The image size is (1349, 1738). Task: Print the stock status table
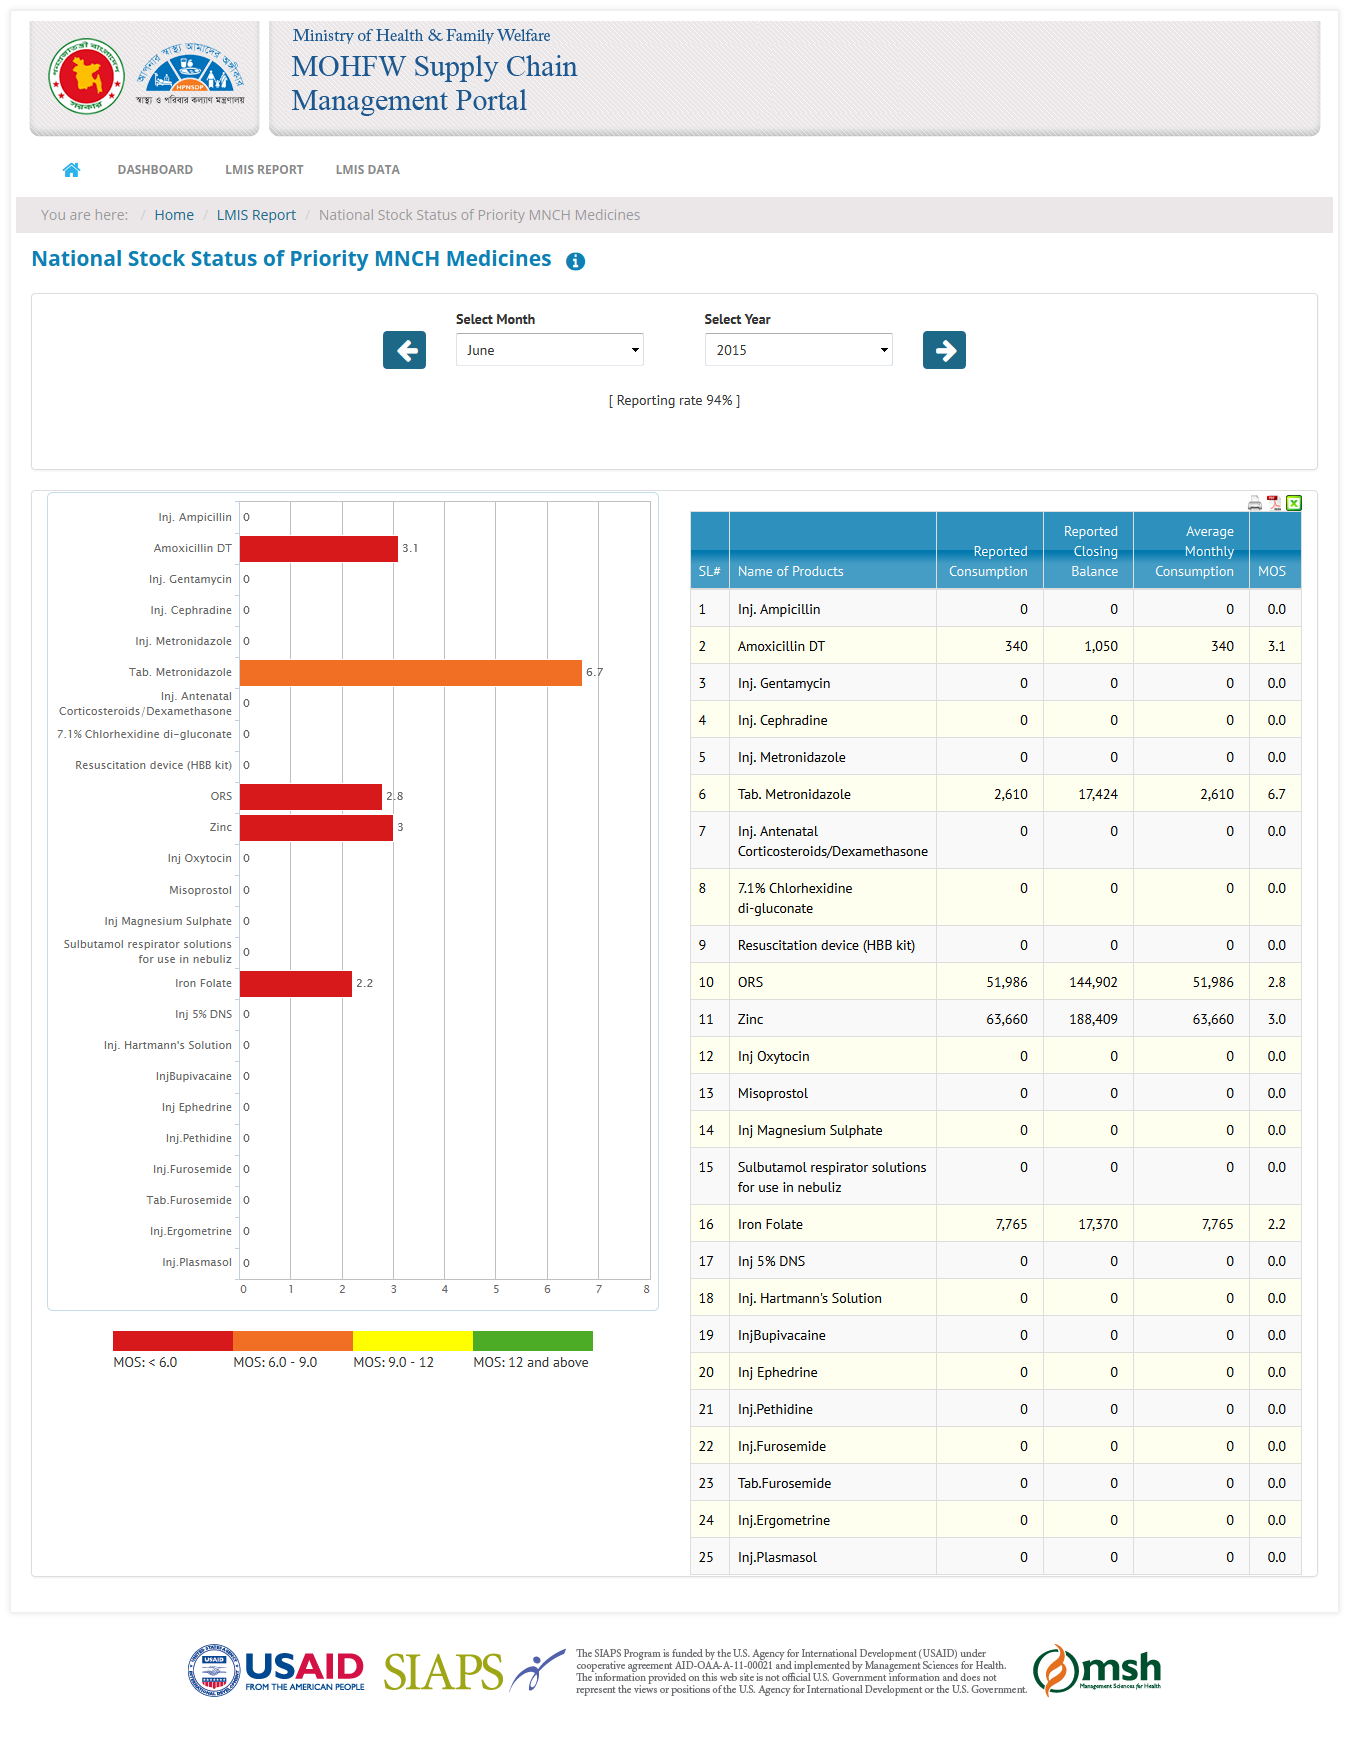[1254, 503]
